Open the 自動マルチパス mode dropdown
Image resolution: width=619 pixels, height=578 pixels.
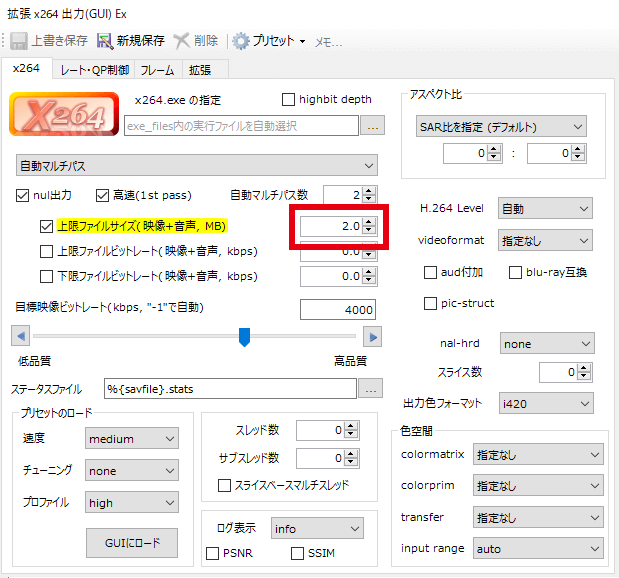[197, 165]
